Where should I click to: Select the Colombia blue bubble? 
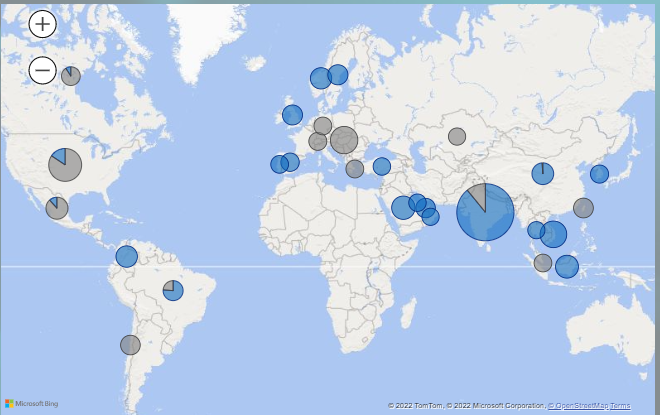(127, 256)
